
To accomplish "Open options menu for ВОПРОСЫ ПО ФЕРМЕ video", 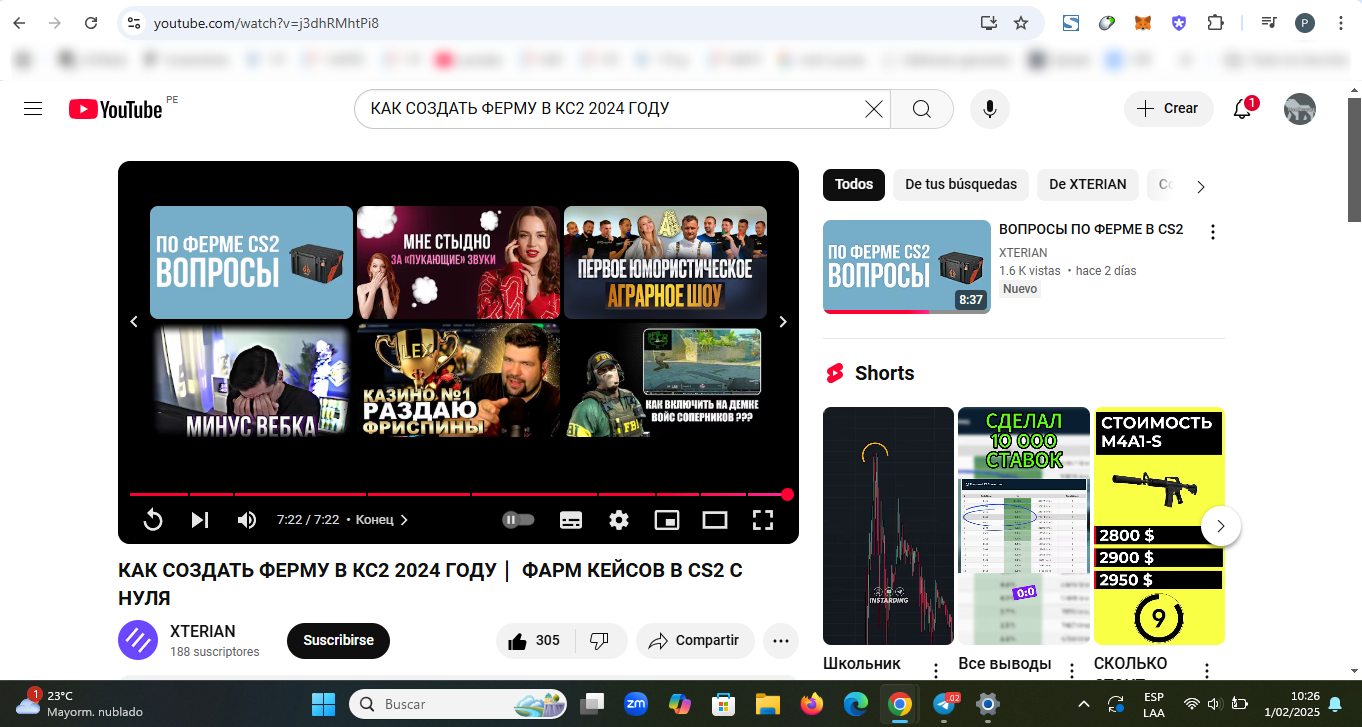I will point(1213,232).
